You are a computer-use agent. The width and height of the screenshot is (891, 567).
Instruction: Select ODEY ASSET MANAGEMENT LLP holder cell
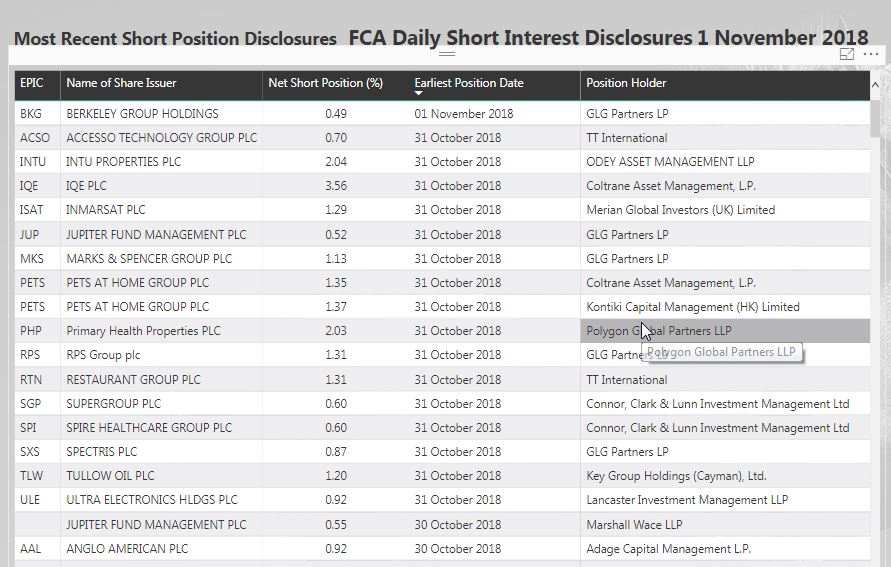[x=670, y=162]
